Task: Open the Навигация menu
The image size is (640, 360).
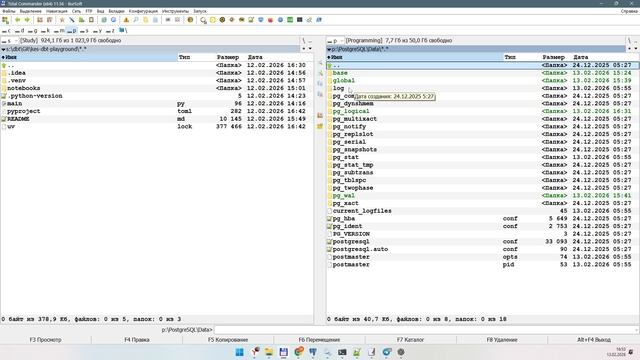Action: [x=57, y=11]
